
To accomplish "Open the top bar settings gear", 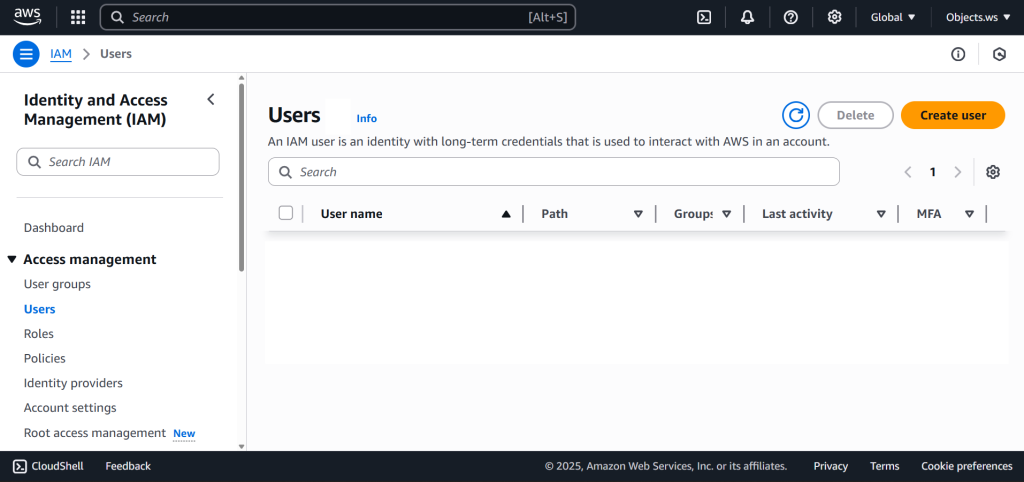I will [834, 17].
